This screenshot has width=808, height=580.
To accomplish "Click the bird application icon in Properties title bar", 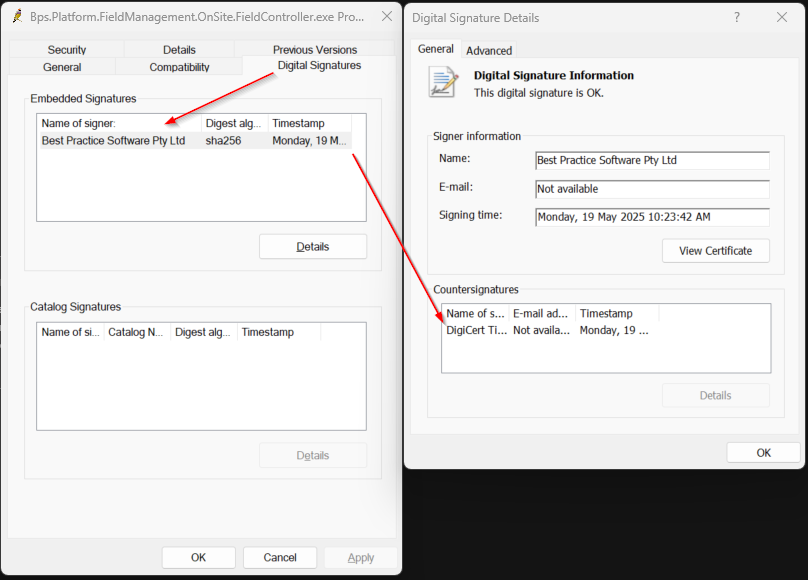I will click(x=18, y=16).
